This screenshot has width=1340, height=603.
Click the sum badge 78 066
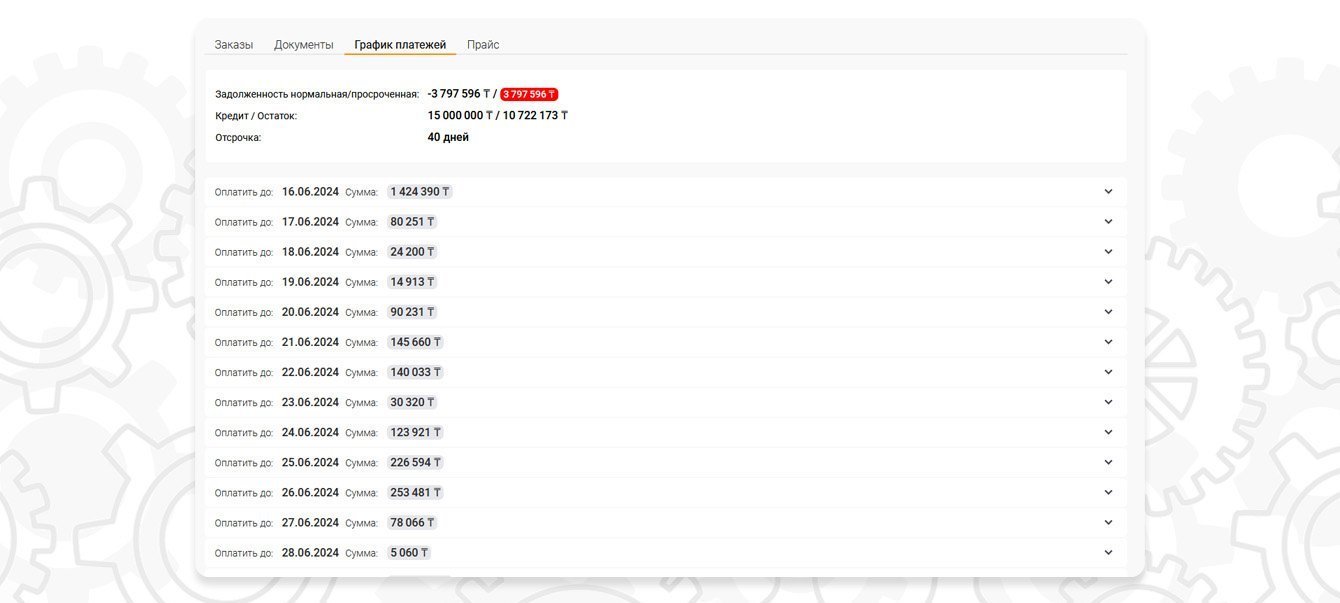pyautogui.click(x=412, y=521)
